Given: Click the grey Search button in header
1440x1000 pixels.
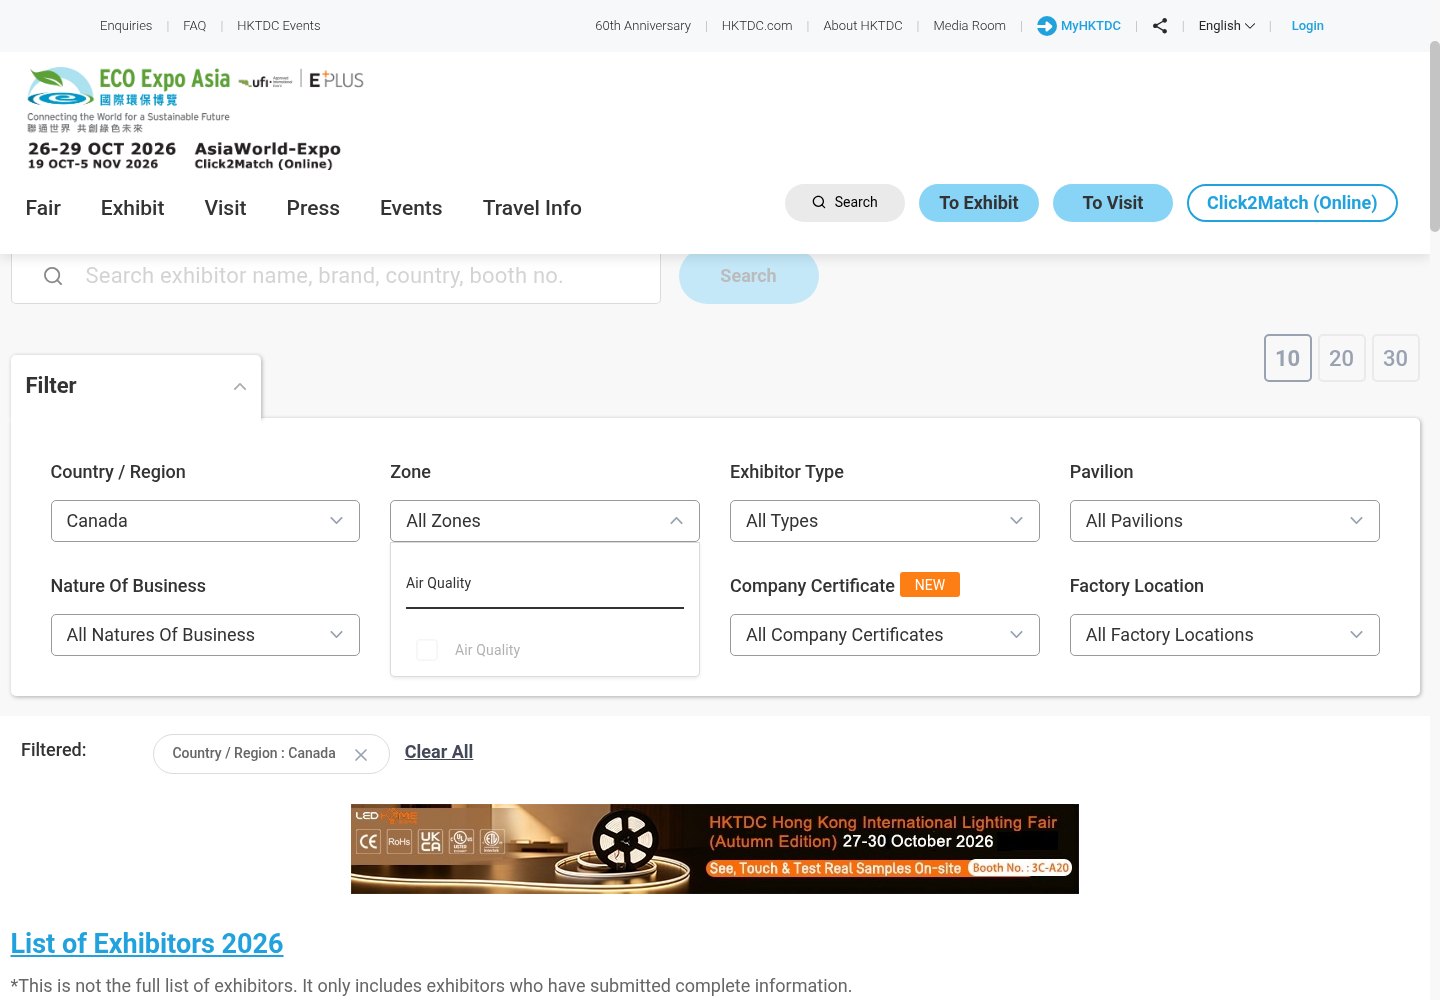Looking at the screenshot, I should tap(845, 203).
